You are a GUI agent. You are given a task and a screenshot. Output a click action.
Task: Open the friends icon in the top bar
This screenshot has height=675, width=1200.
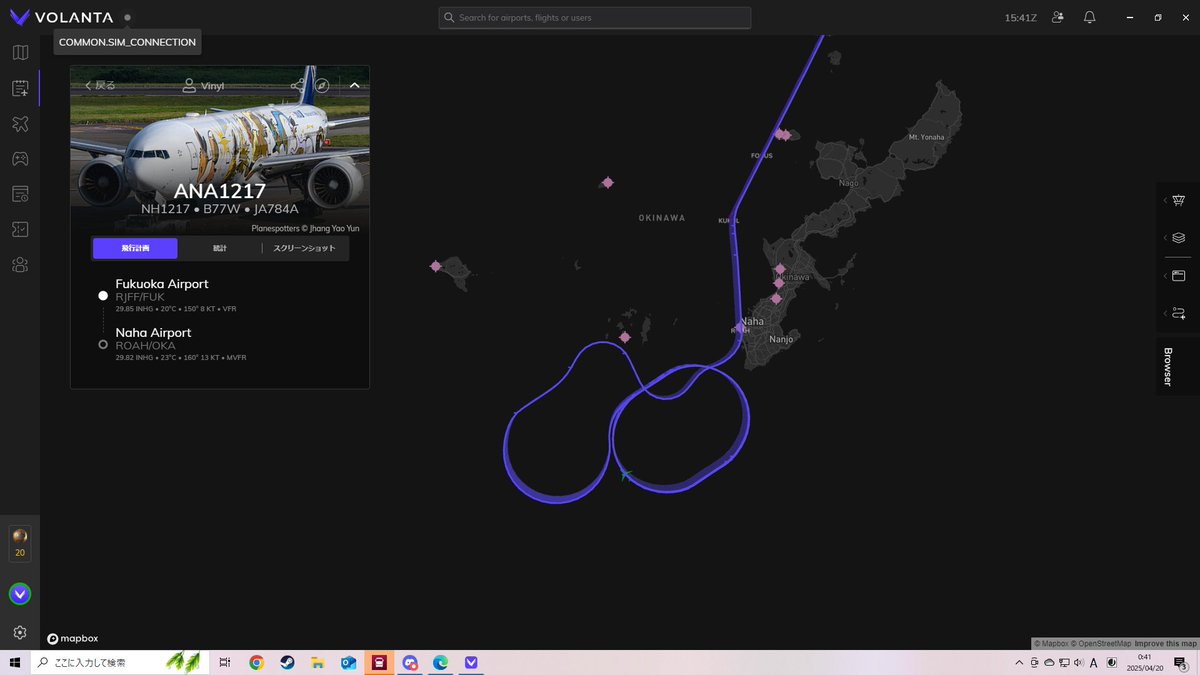coord(1059,17)
